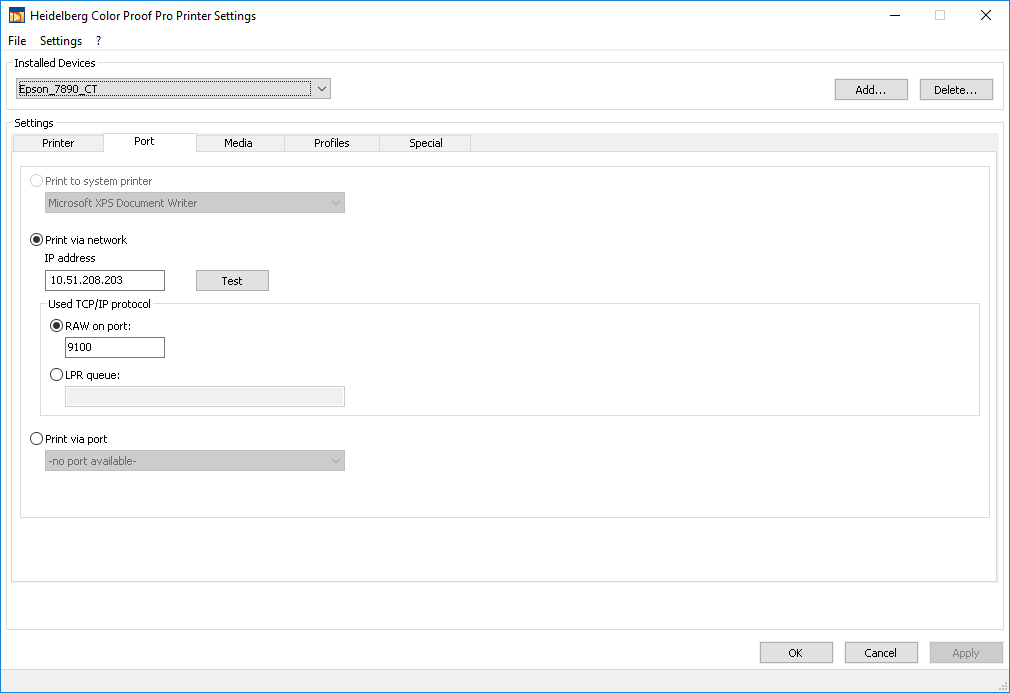Click the RAW port number field

click(115, 347)
